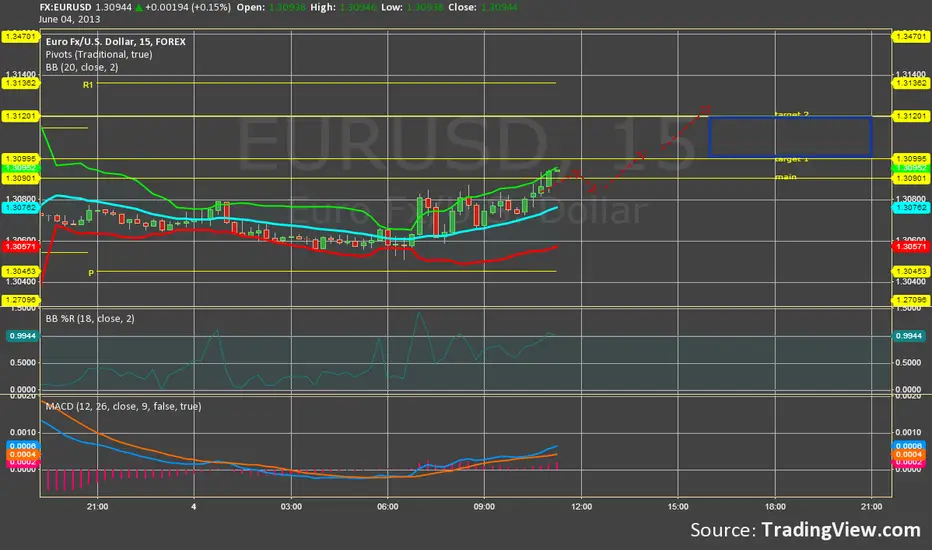
Task: Click the 1.31362 label on the left price scale
Action: (21, 83)
